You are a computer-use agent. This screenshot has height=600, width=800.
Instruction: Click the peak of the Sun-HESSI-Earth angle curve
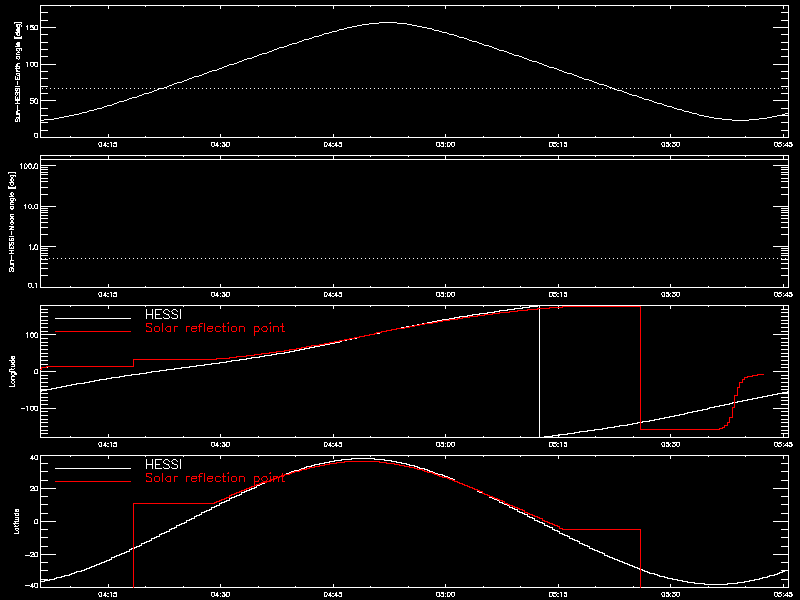388,22
